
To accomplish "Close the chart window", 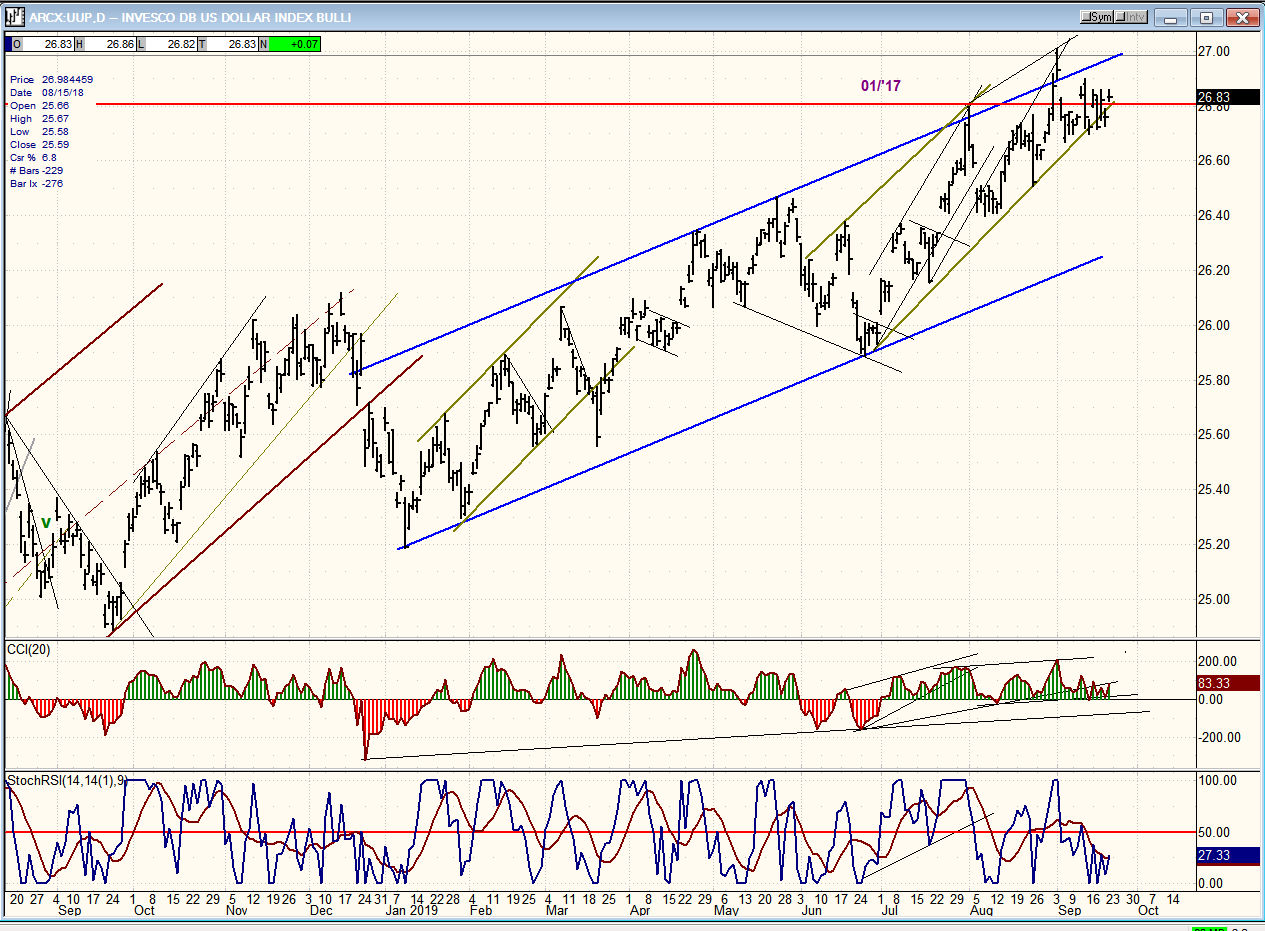I will (x=1241, y=17).
